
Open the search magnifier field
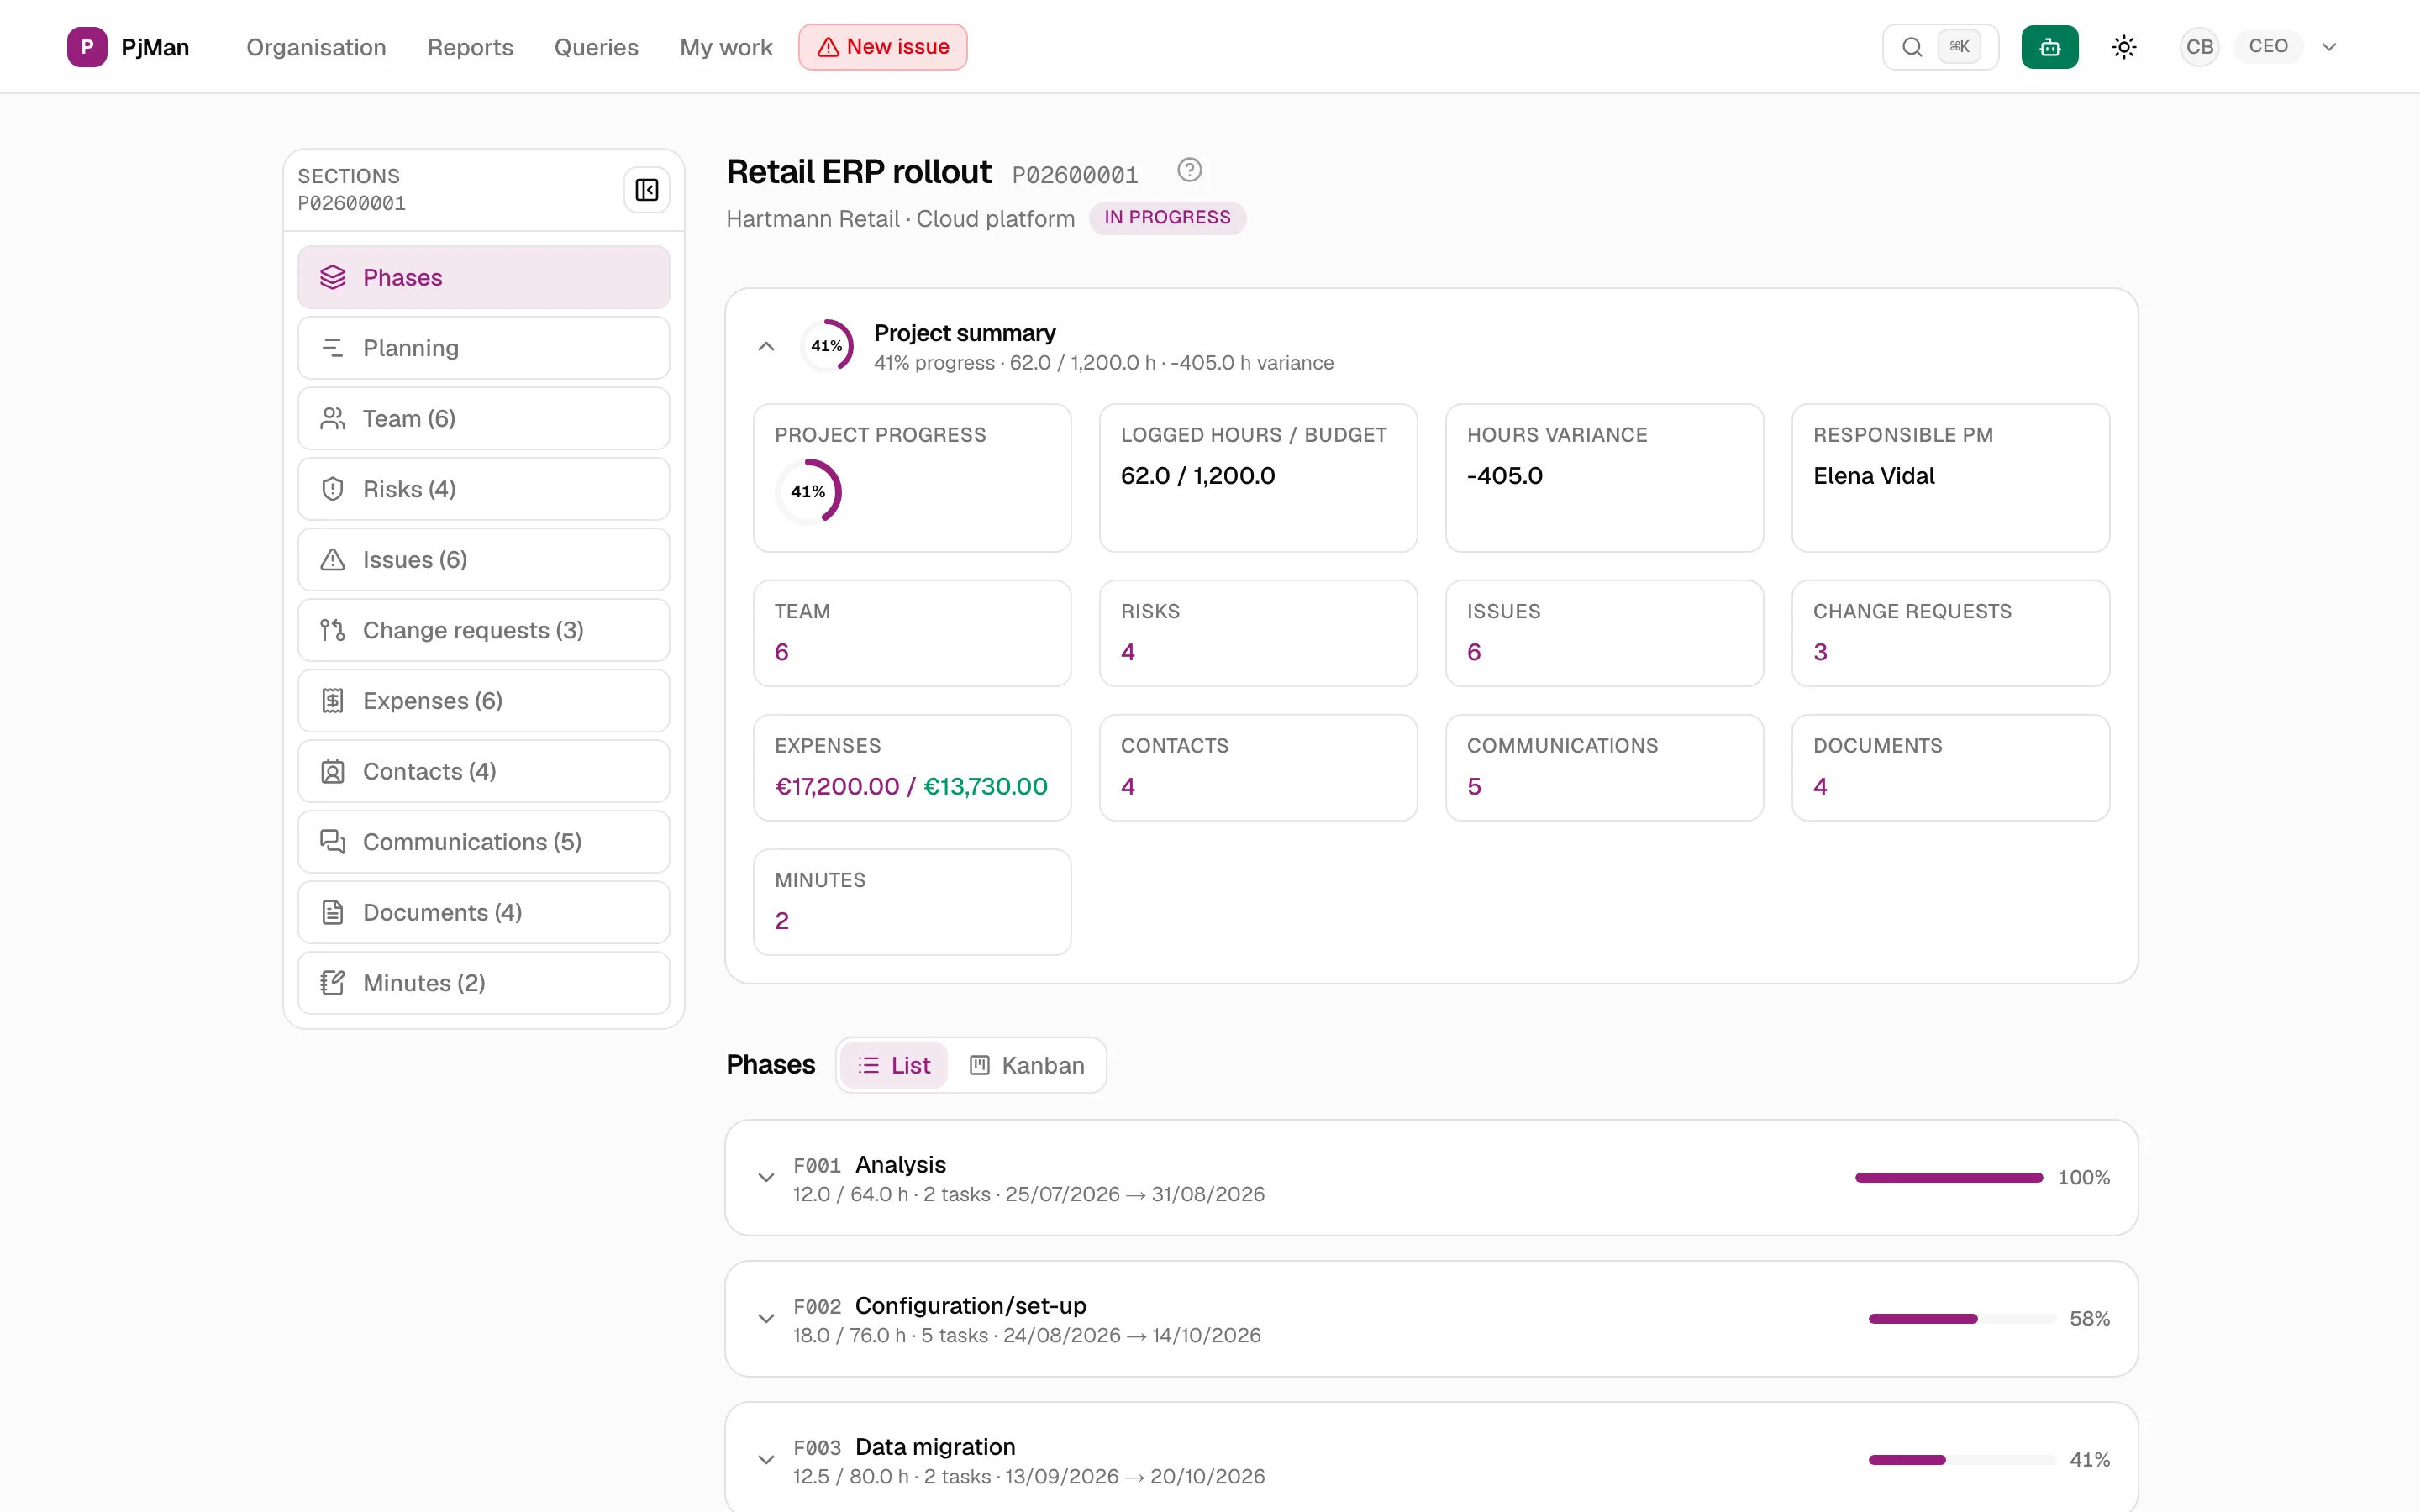click(x=1940, y=47)
